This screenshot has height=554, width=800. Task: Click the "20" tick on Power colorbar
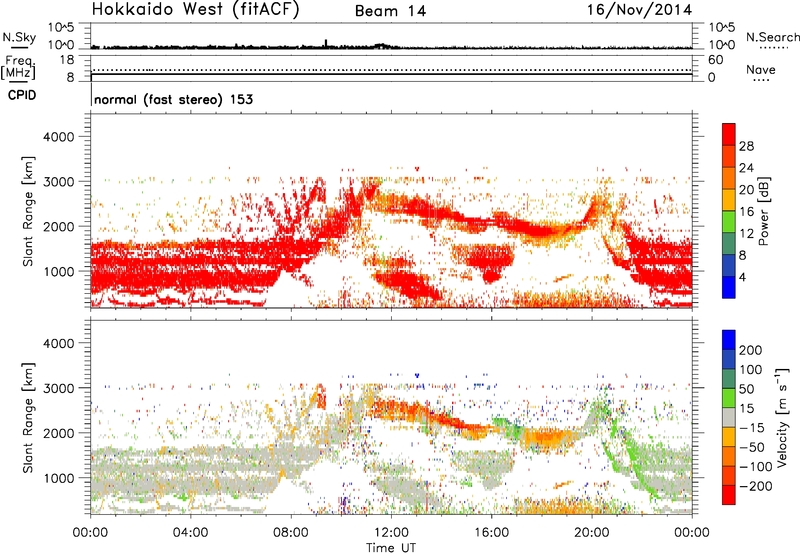(746, 190)
